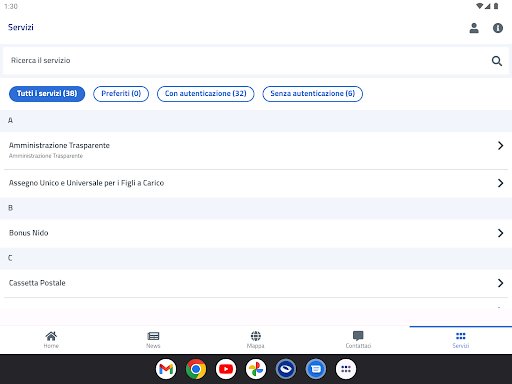512x384 pixels.
Task: Open 'Amministrazione Trasparente' service row
Action: (x=256, y=150)
